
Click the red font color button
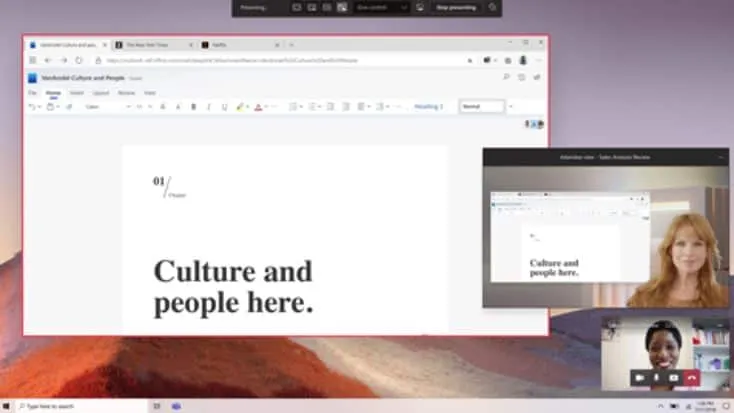[x=258, y=106]
